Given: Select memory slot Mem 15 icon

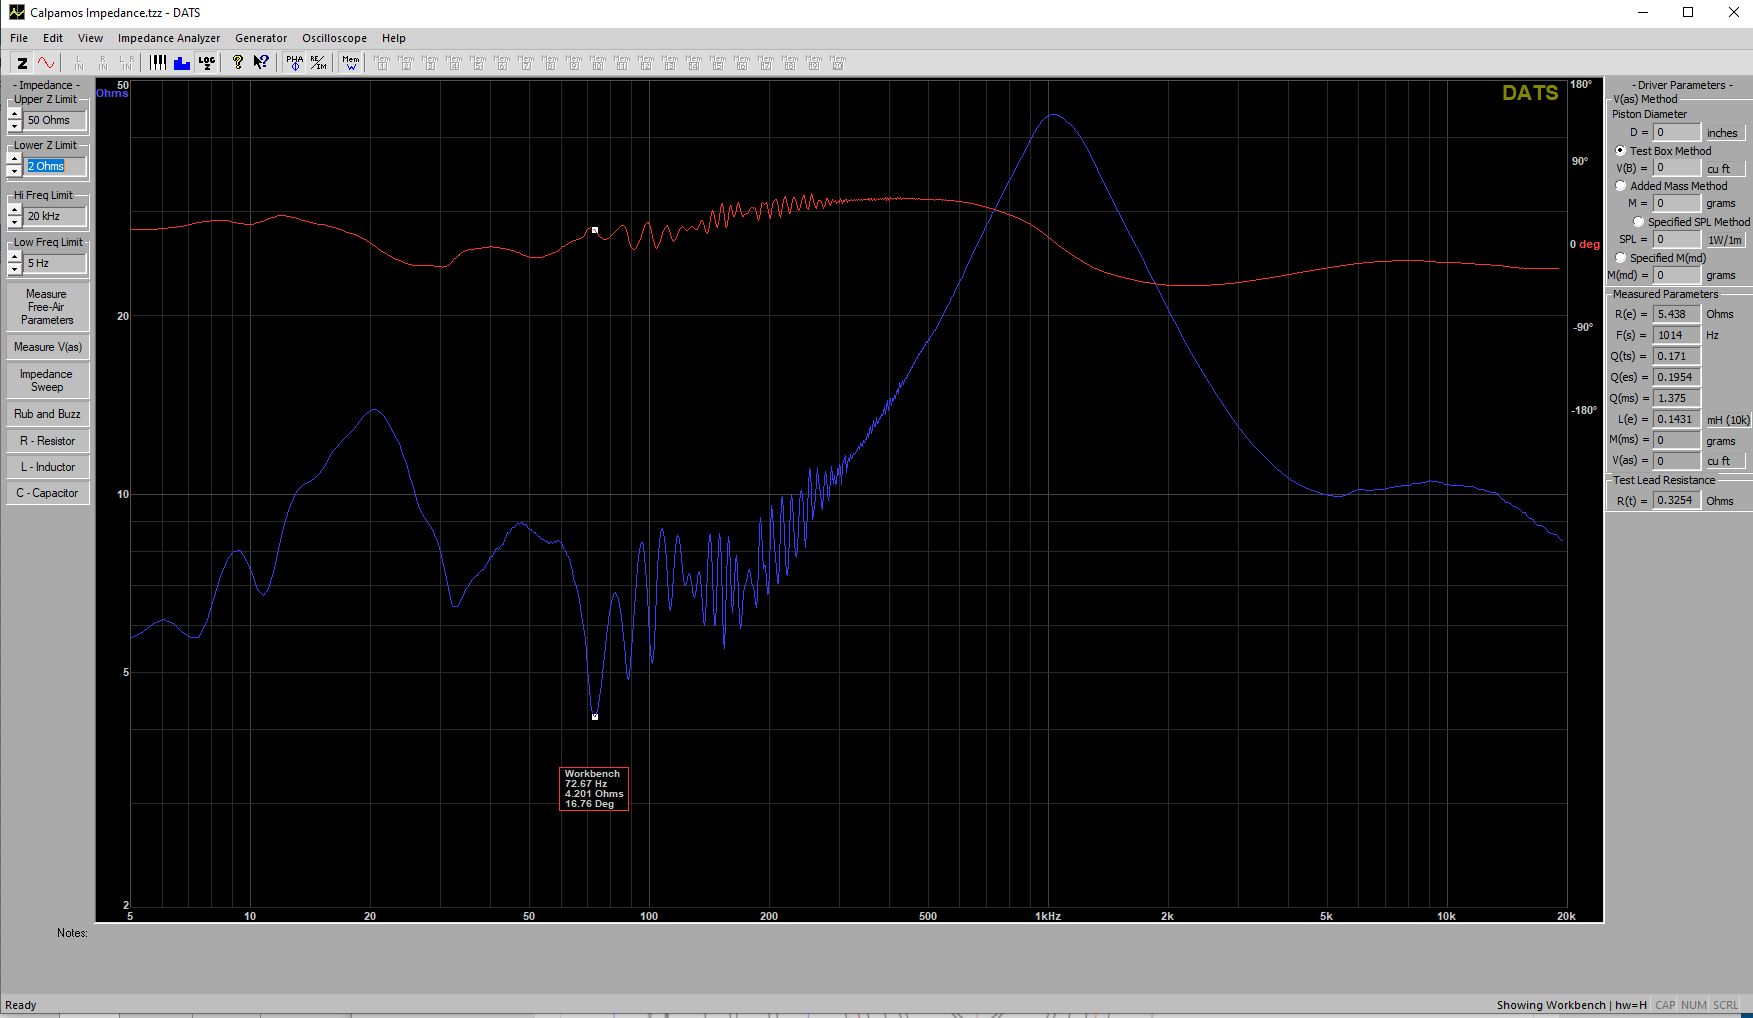Looking at the screenshot, I should 718,62.
